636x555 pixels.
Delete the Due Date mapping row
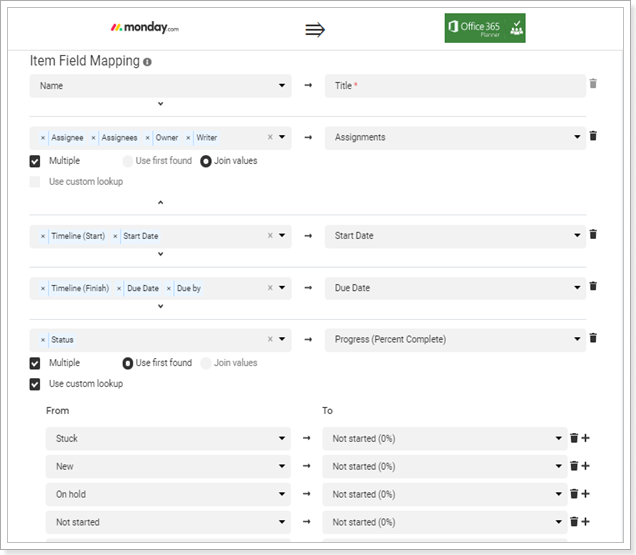coord(593,286)
